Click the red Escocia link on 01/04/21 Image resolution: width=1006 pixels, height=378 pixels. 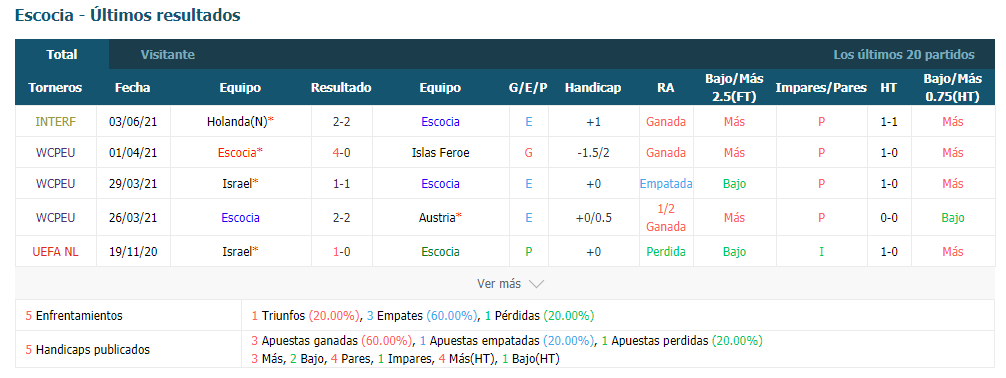point(240,153)
